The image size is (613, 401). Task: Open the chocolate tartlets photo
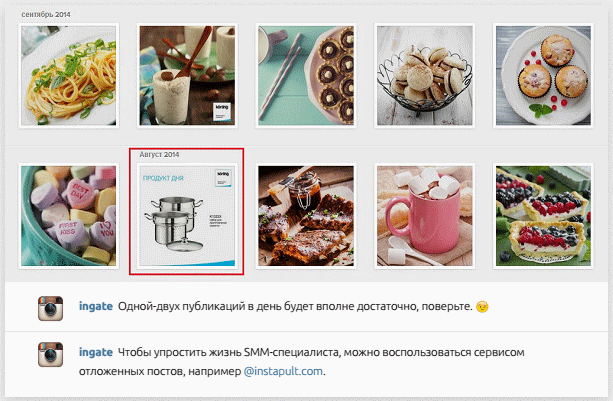tap(306, 75)
